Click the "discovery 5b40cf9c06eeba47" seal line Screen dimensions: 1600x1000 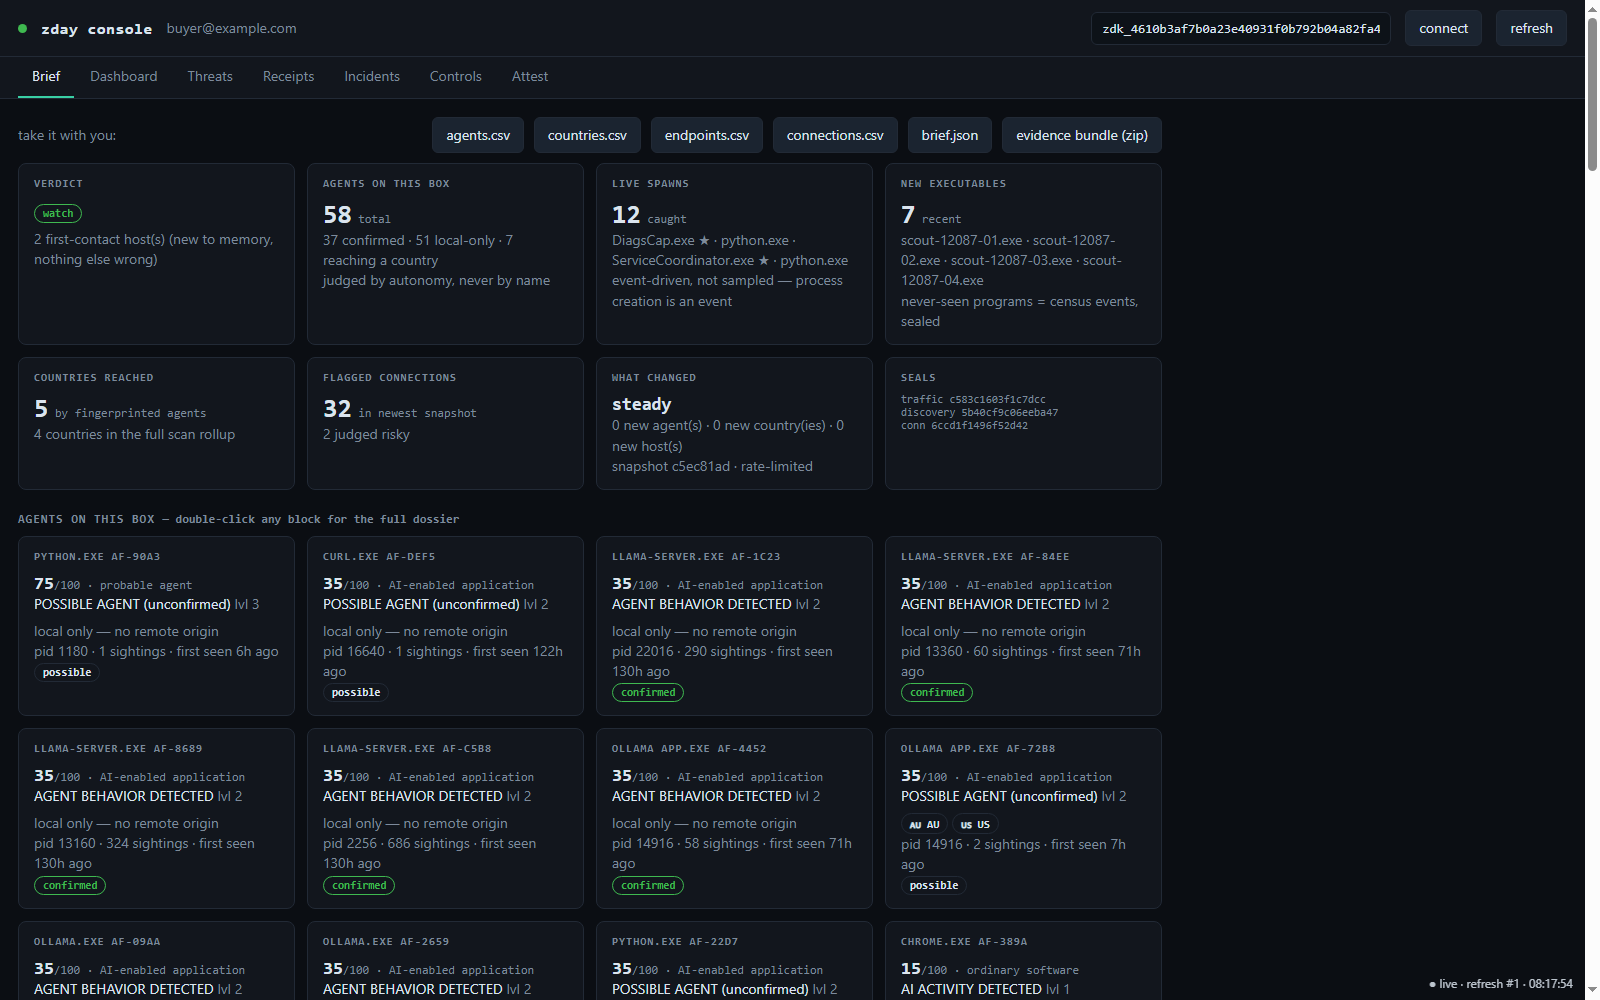coord(979,412)
